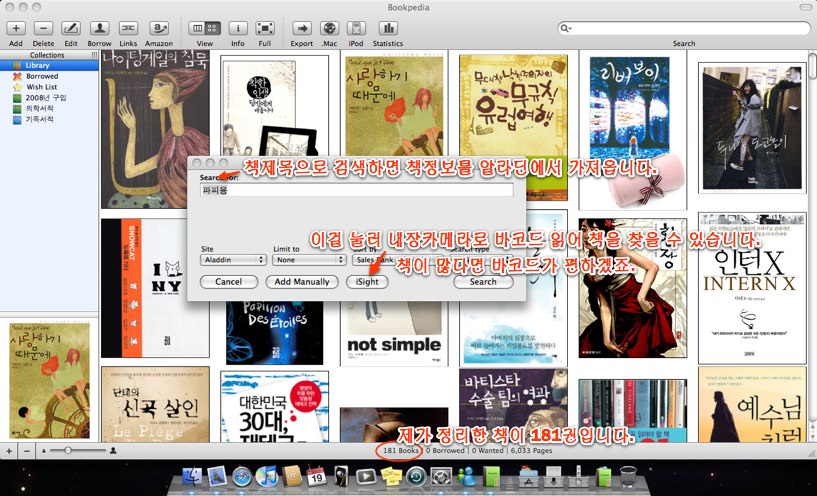Open System Preferences in the Dock
Screen dimensions: 817x496
click(x=441, y=476)
